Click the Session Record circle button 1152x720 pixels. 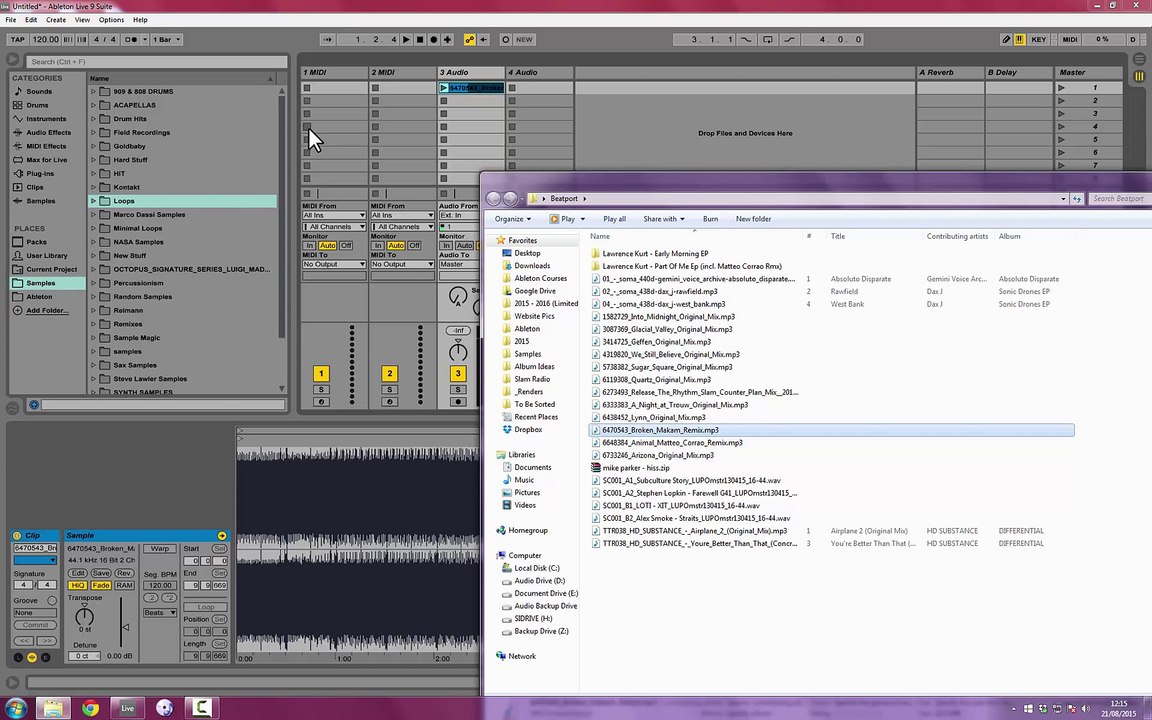coord(505,40)
